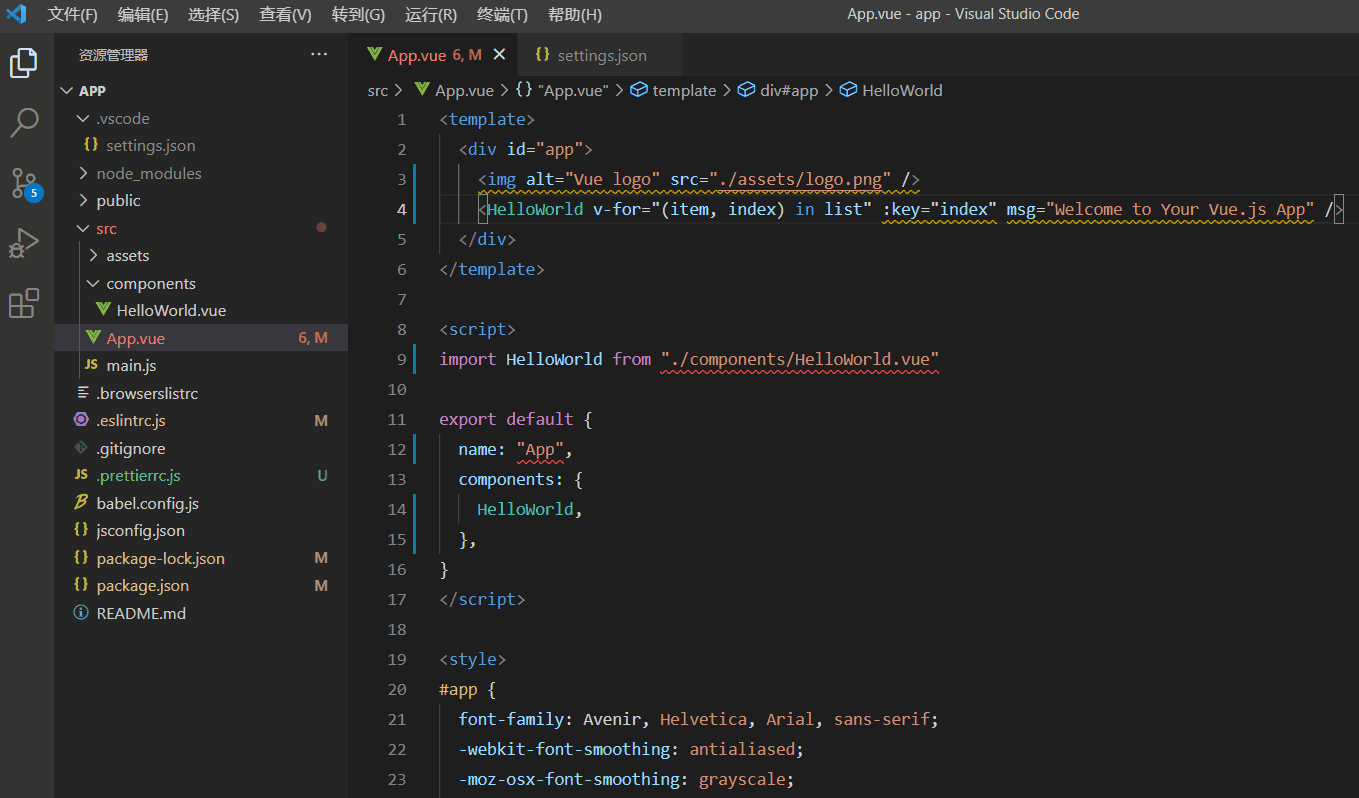Open Source Control view with 5 badge
The height and width of the screenshot is (798, 1359).
click(25, 184)
